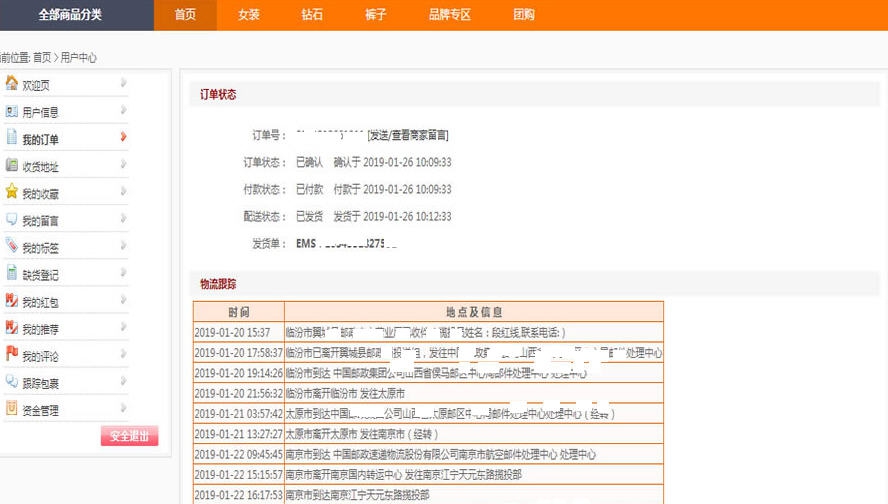Open 我的推荐 in the sidebar
This screenshot has width=888, height=504.
(x=40, y=329)
